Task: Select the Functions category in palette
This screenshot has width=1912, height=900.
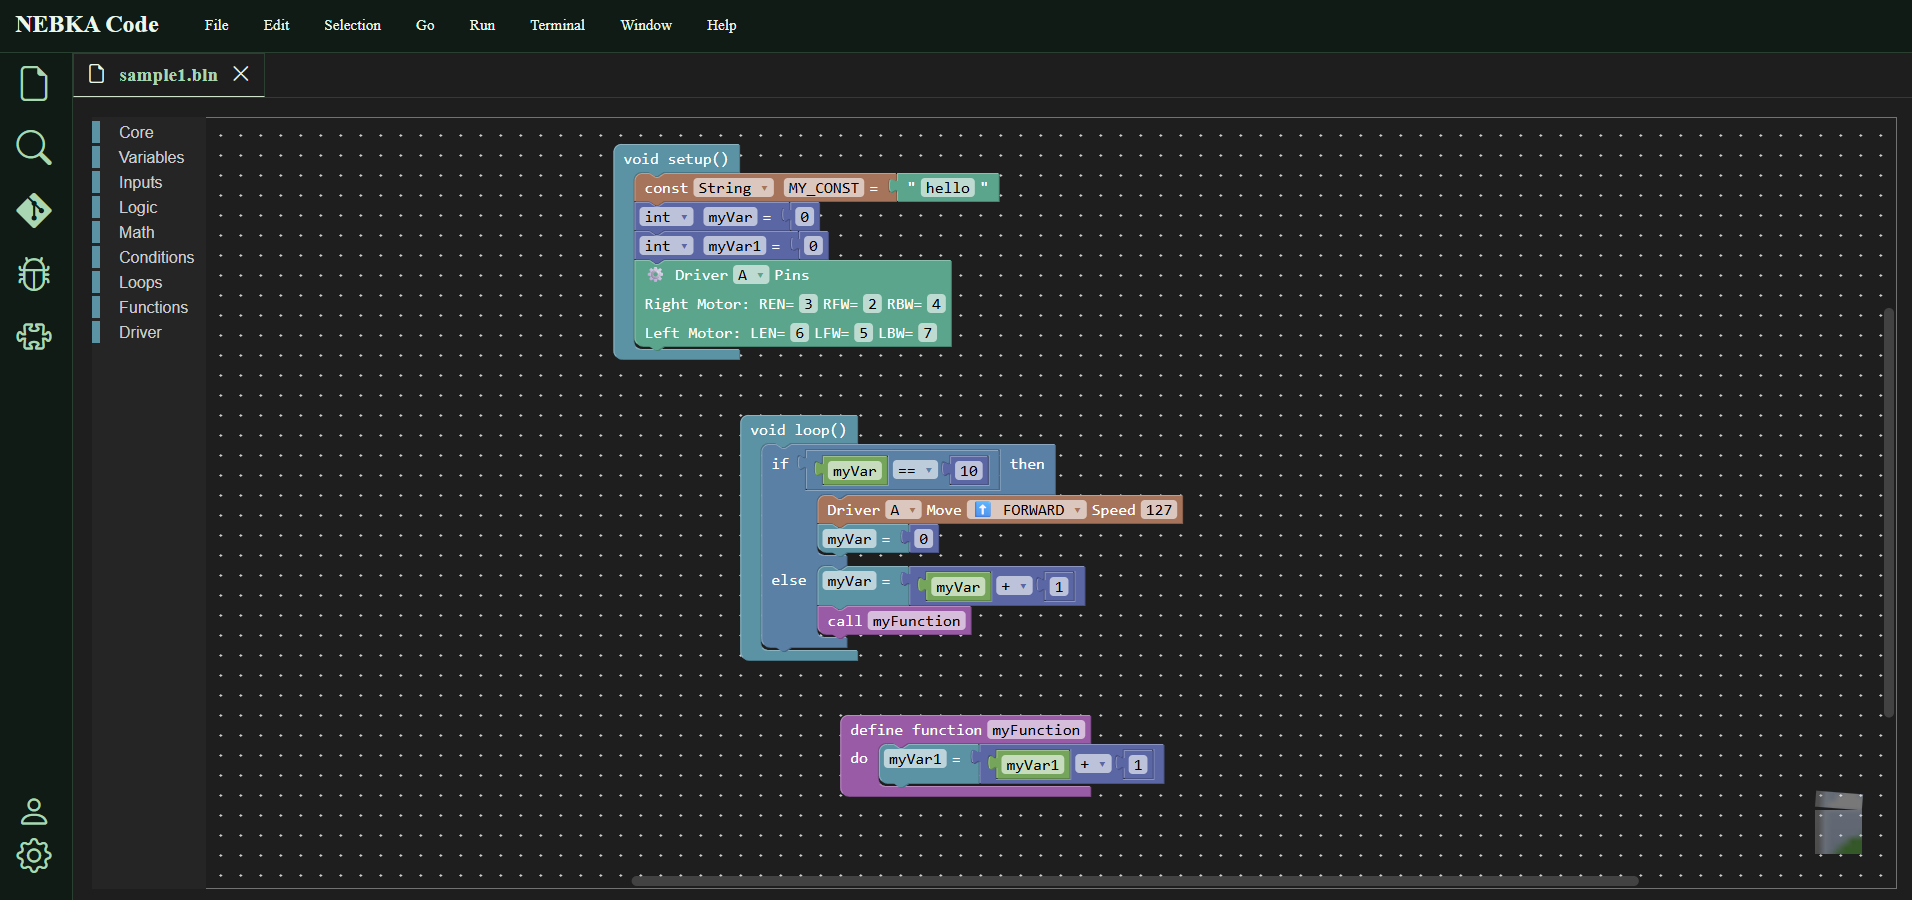Action: click(x=153, y=307)
